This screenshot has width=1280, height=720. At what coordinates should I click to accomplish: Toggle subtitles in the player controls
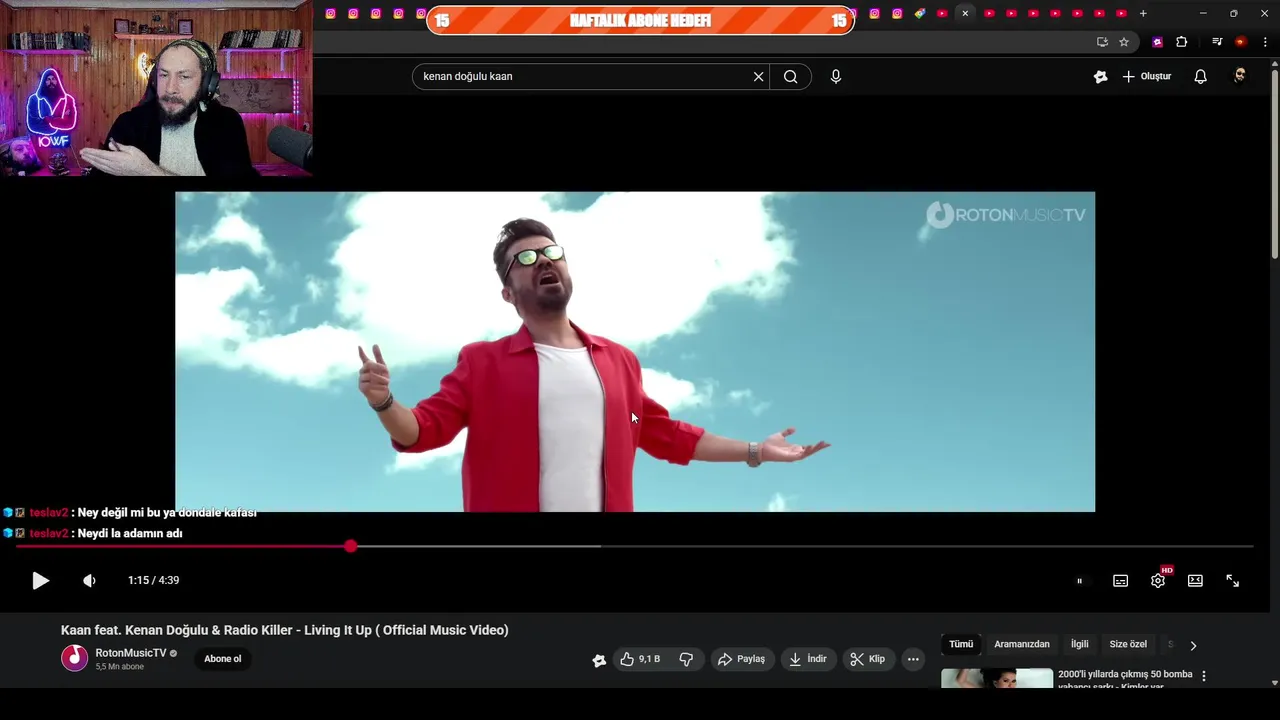1120,581
